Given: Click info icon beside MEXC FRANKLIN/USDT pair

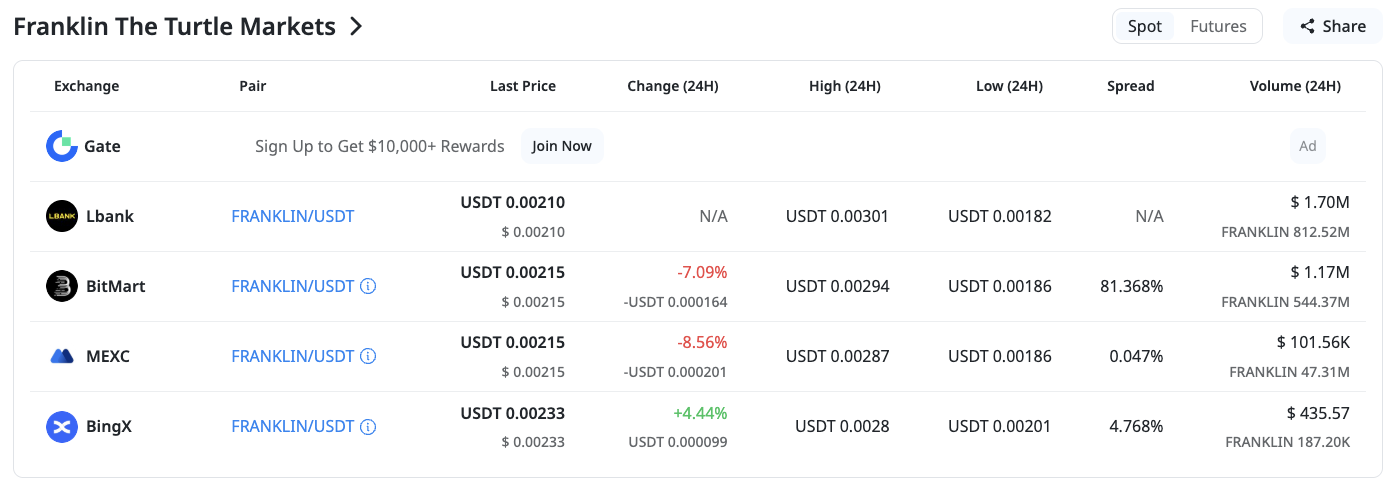Looking at the screenshot, I should (368, 356).
